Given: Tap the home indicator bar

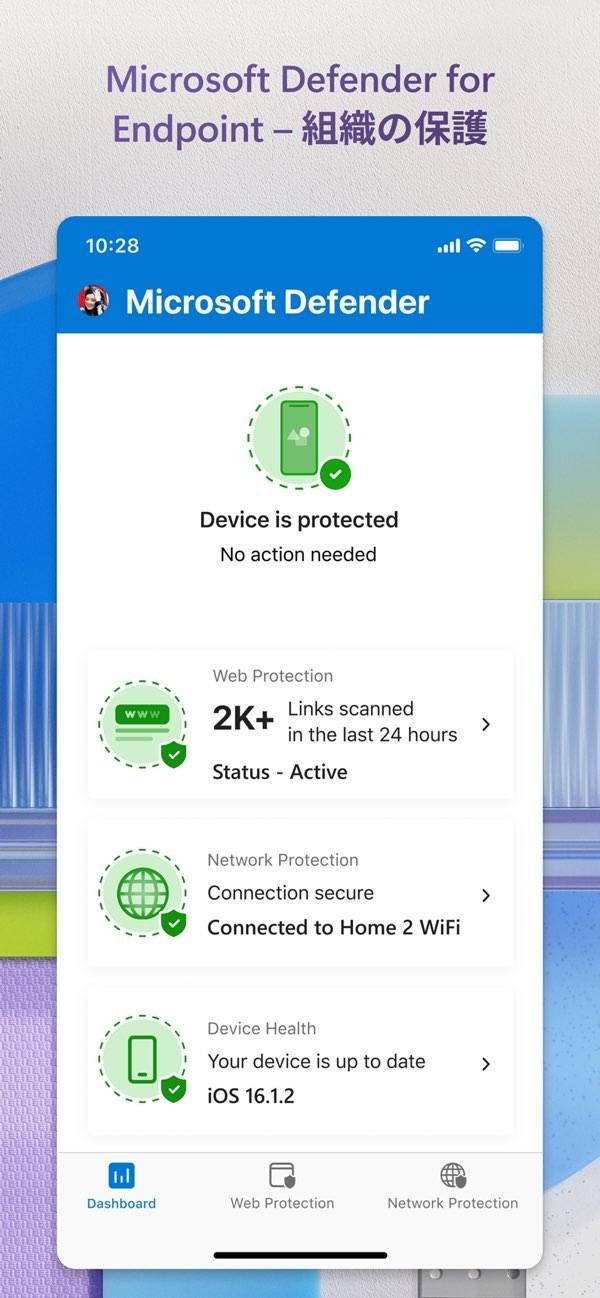Looking at the screenshot, I should pos(300,1255).
